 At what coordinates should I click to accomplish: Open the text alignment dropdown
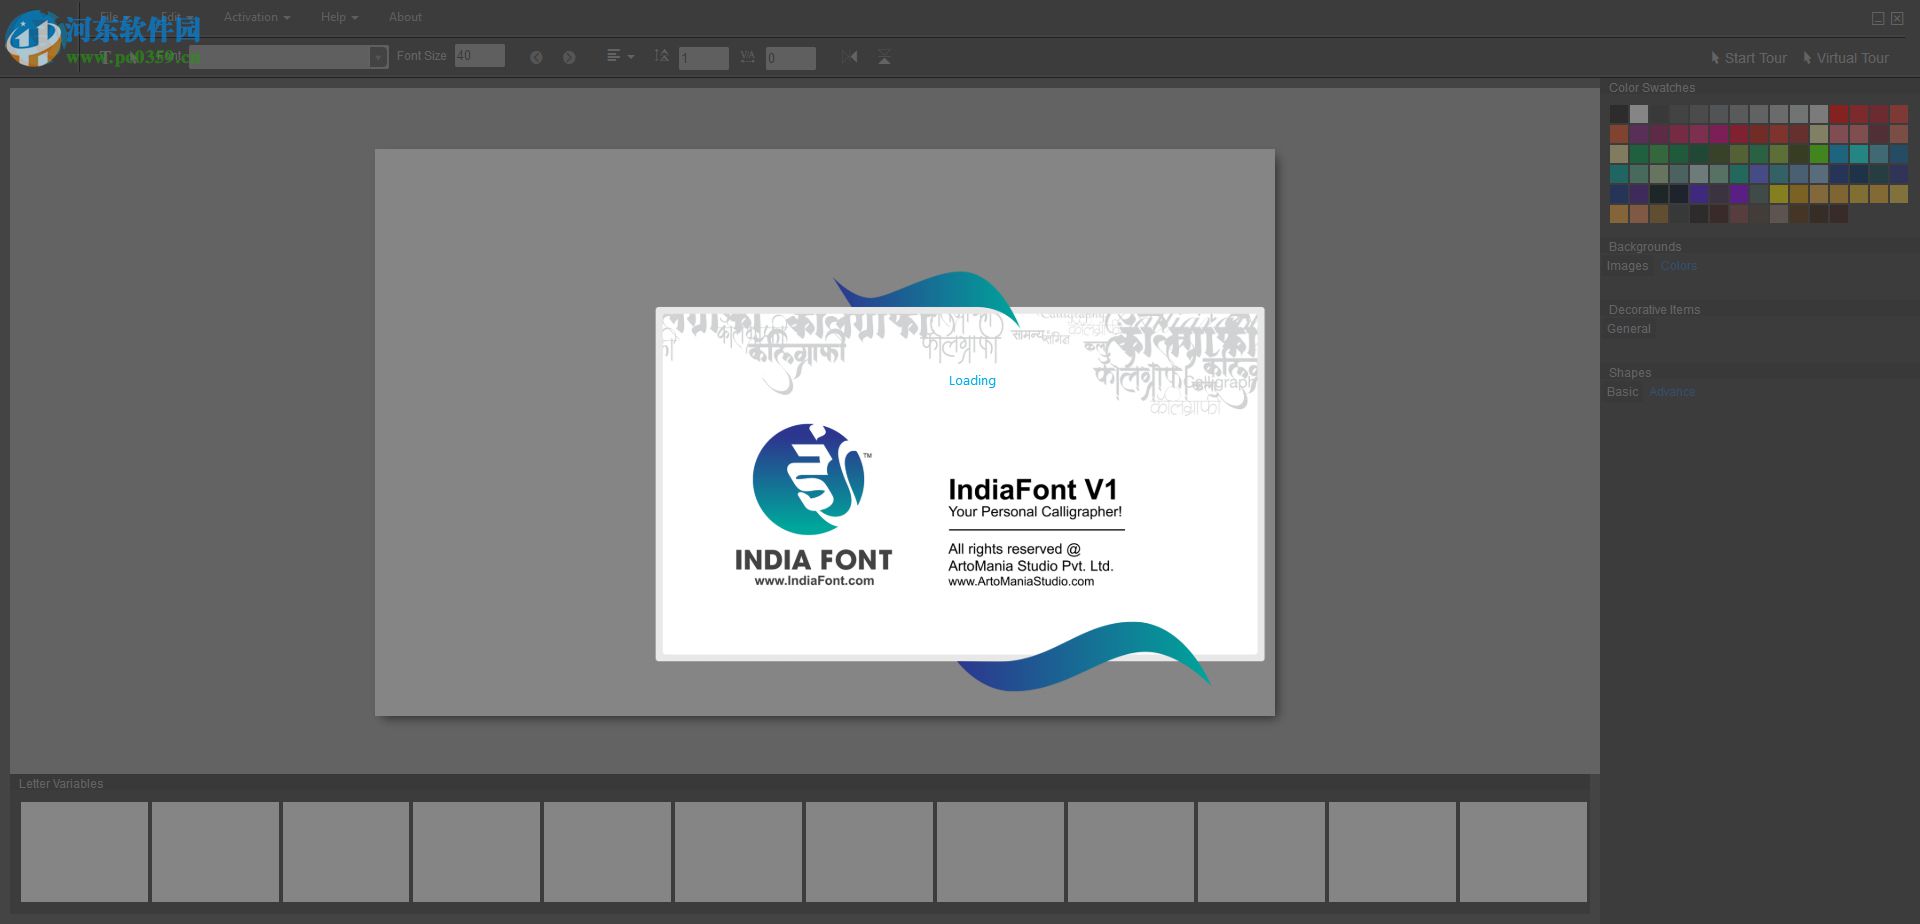620,57
